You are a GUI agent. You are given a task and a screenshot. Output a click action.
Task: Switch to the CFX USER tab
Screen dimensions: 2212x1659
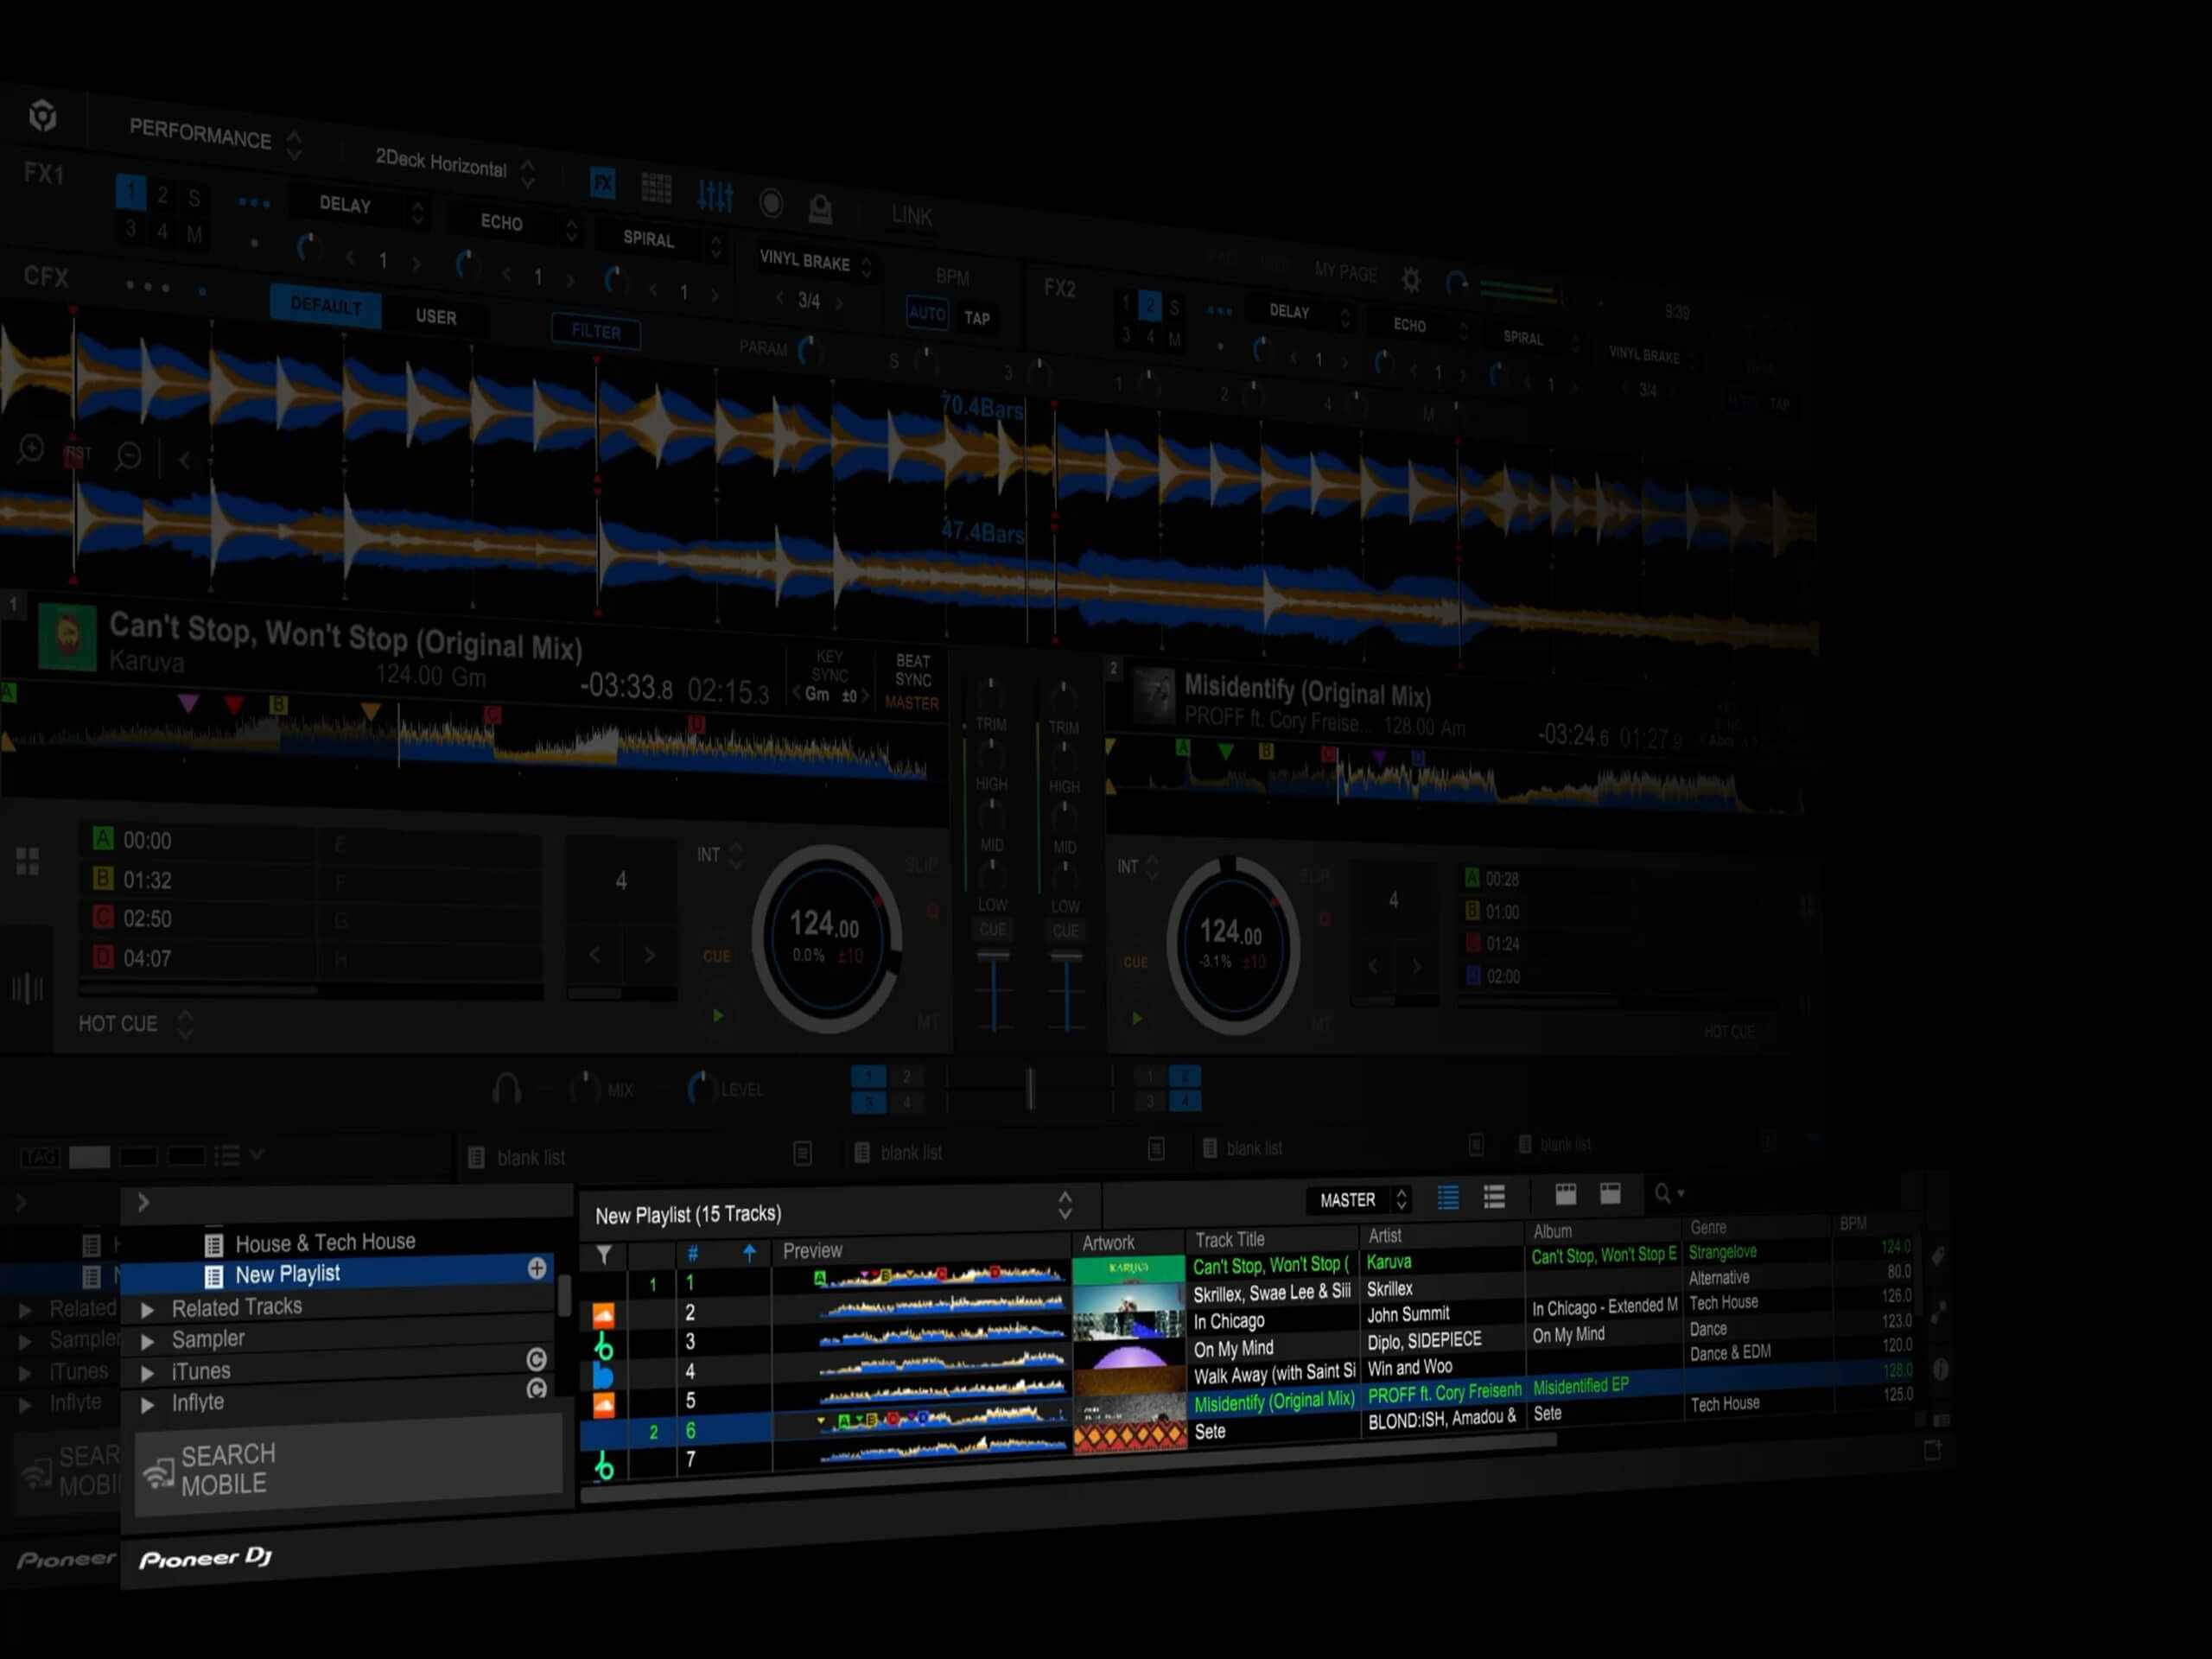click(435, 317)
